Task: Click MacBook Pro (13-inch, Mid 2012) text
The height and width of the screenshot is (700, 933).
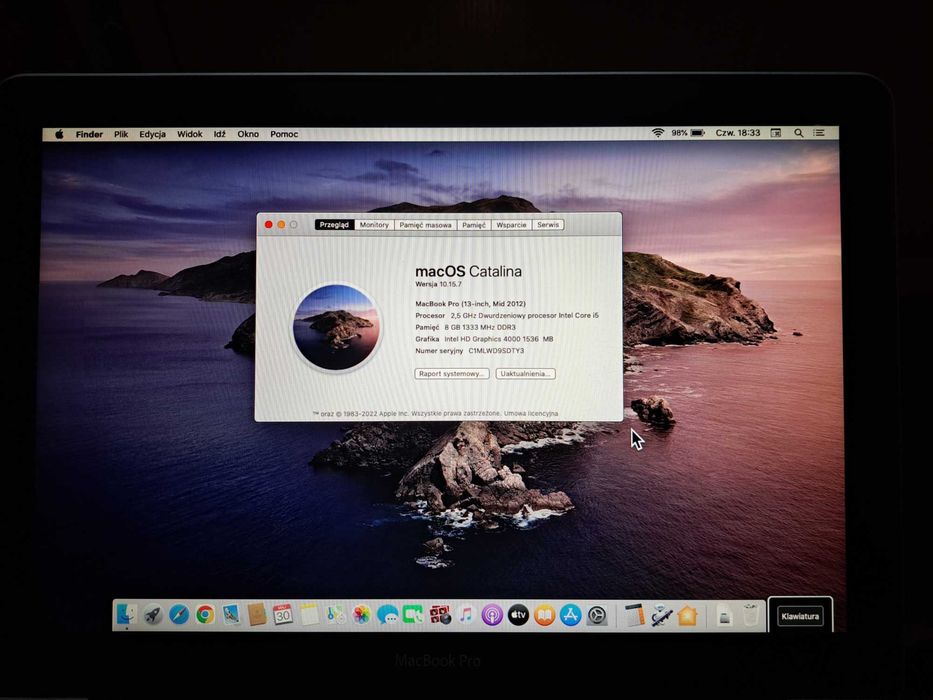Action: pyautogui.click(x=471, y=304)
